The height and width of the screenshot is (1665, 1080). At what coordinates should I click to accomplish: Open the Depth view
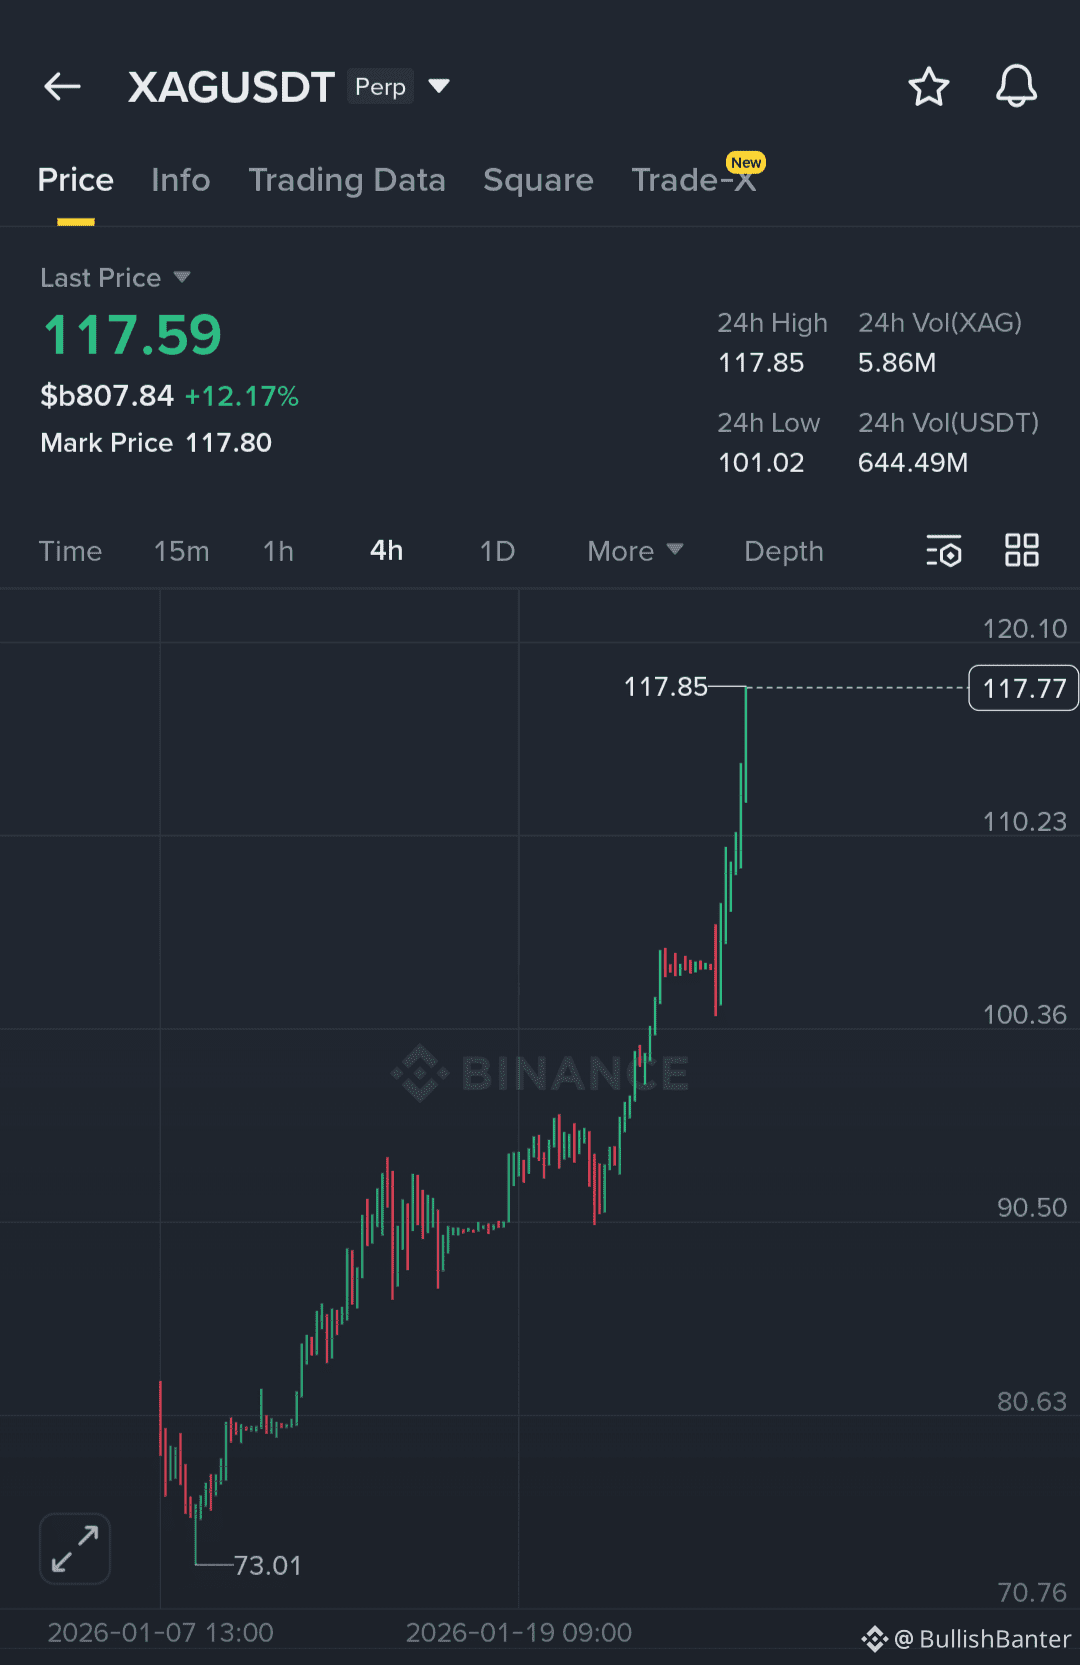click(783, 551)
